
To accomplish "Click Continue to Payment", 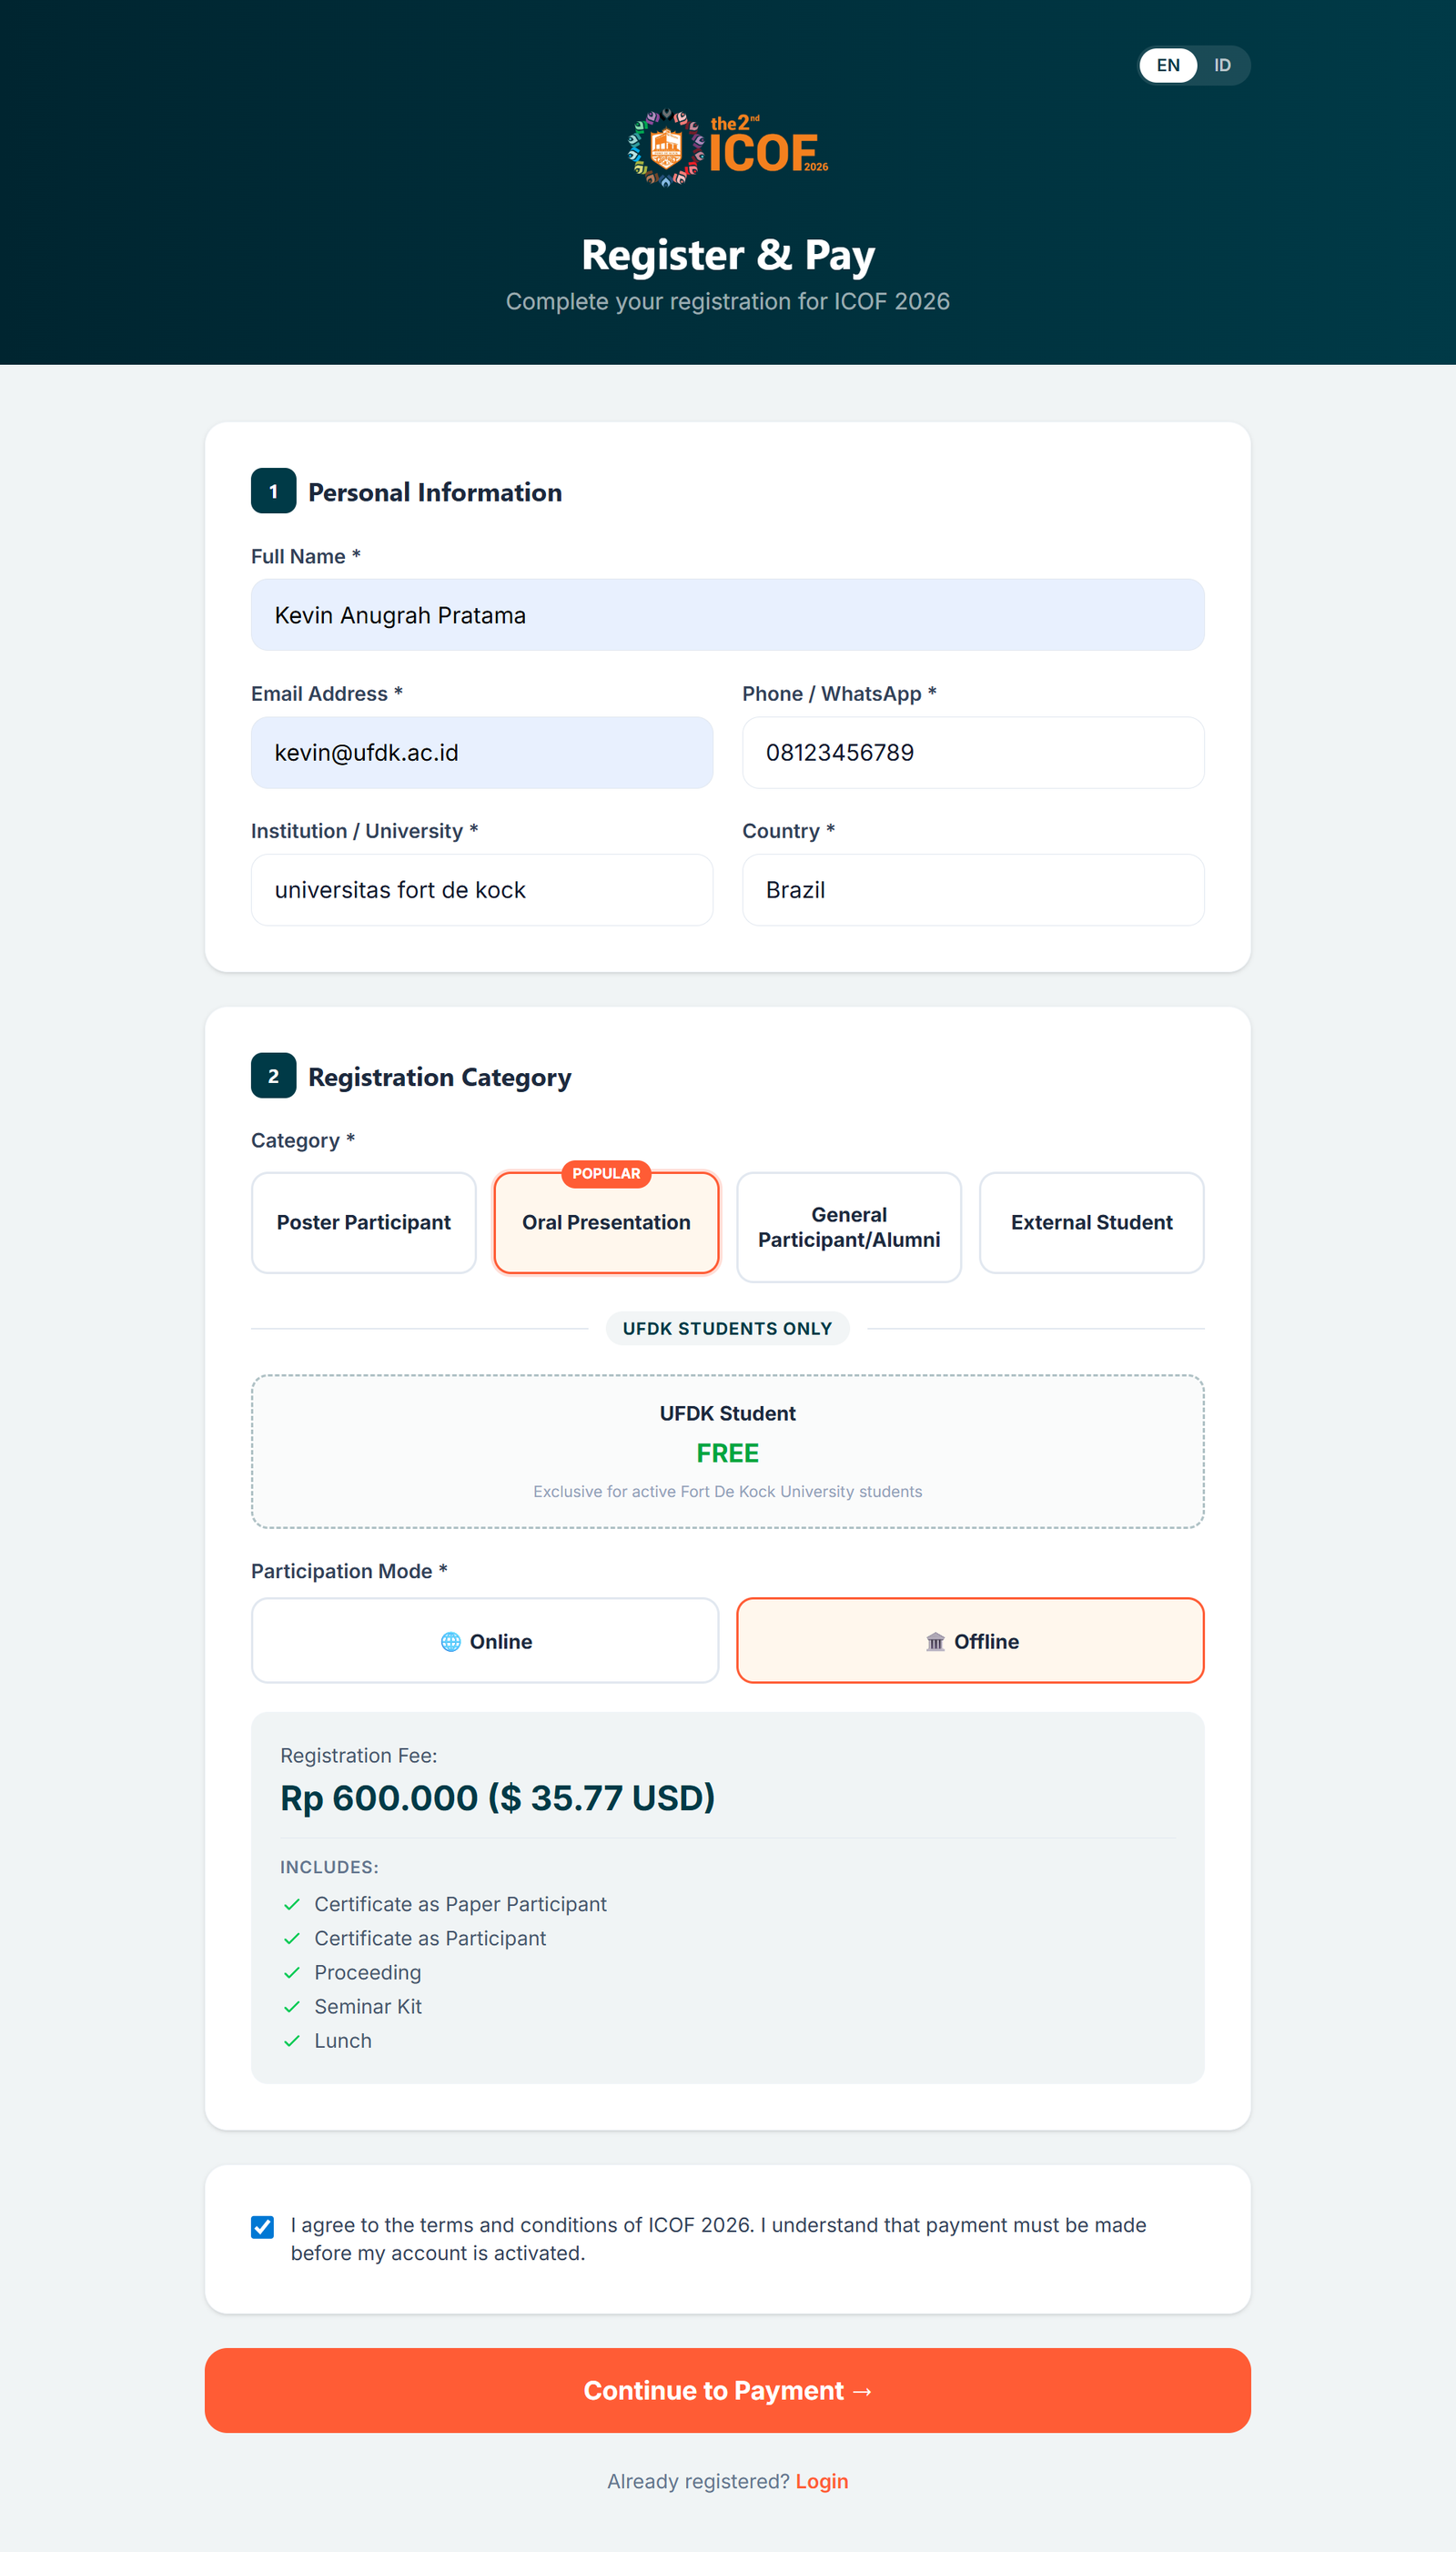I will coord(727,2390).
